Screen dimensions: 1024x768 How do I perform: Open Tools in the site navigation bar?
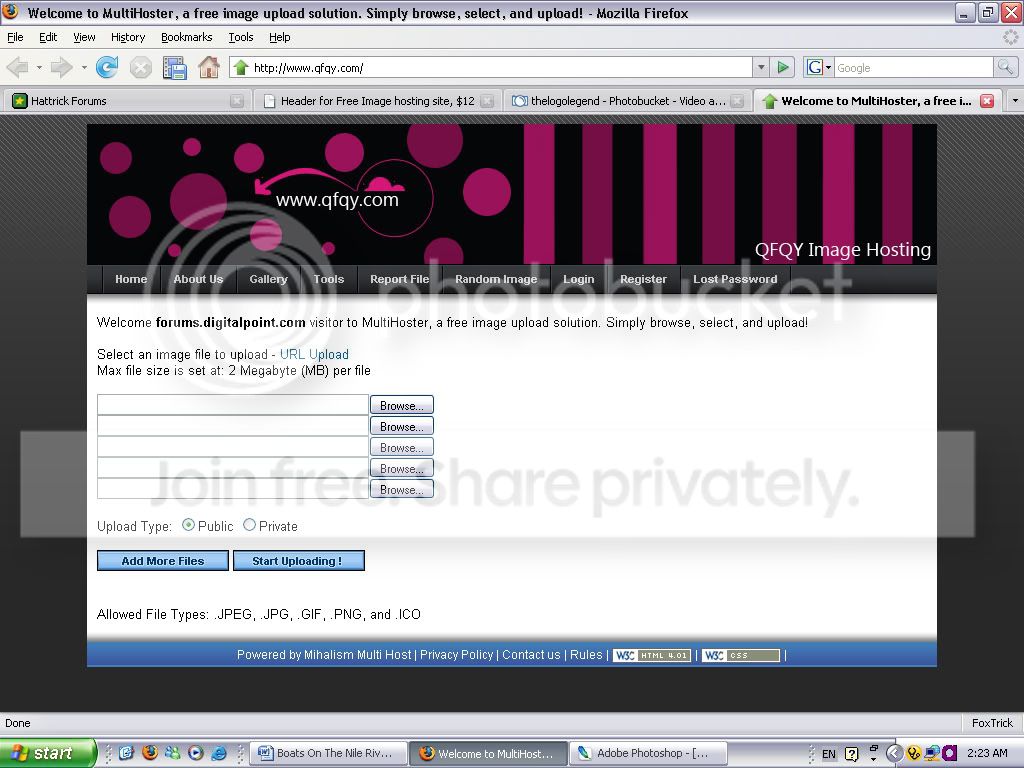[328, 279]
